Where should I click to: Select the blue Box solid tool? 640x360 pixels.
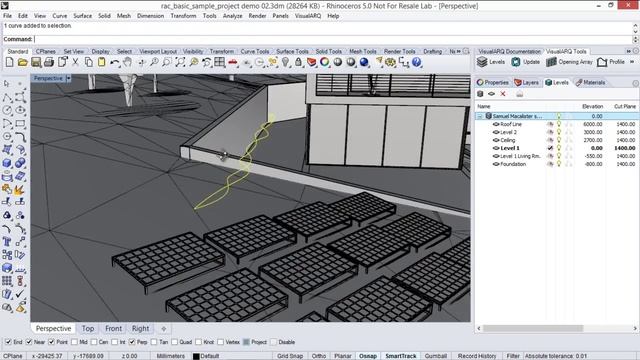tap(7, 163)
